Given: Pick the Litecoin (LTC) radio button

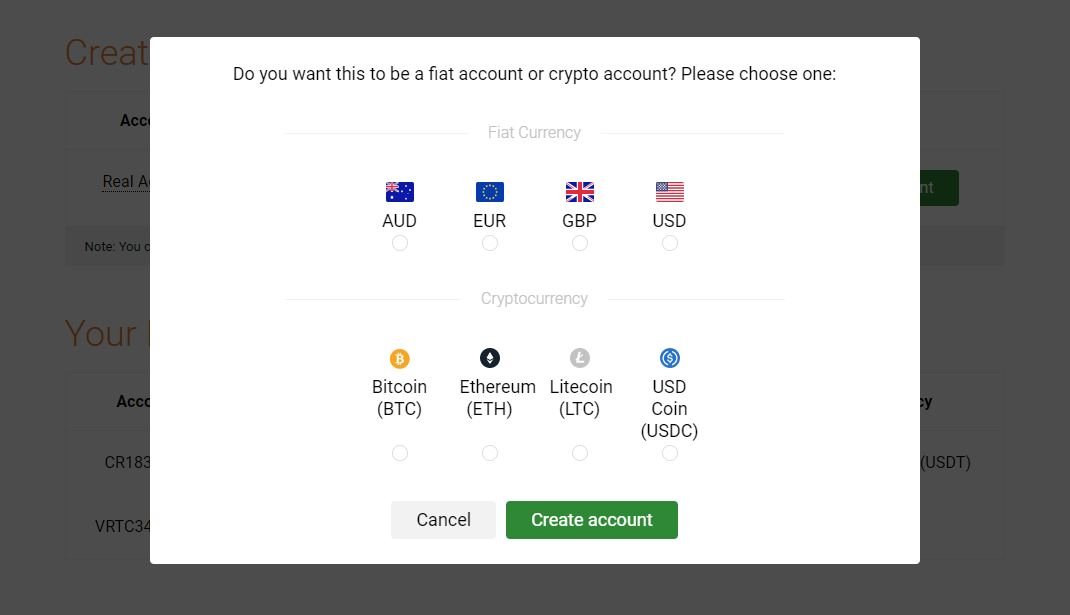Looking at the screenshot, I should pyautogui.click(x=580, y=453).
